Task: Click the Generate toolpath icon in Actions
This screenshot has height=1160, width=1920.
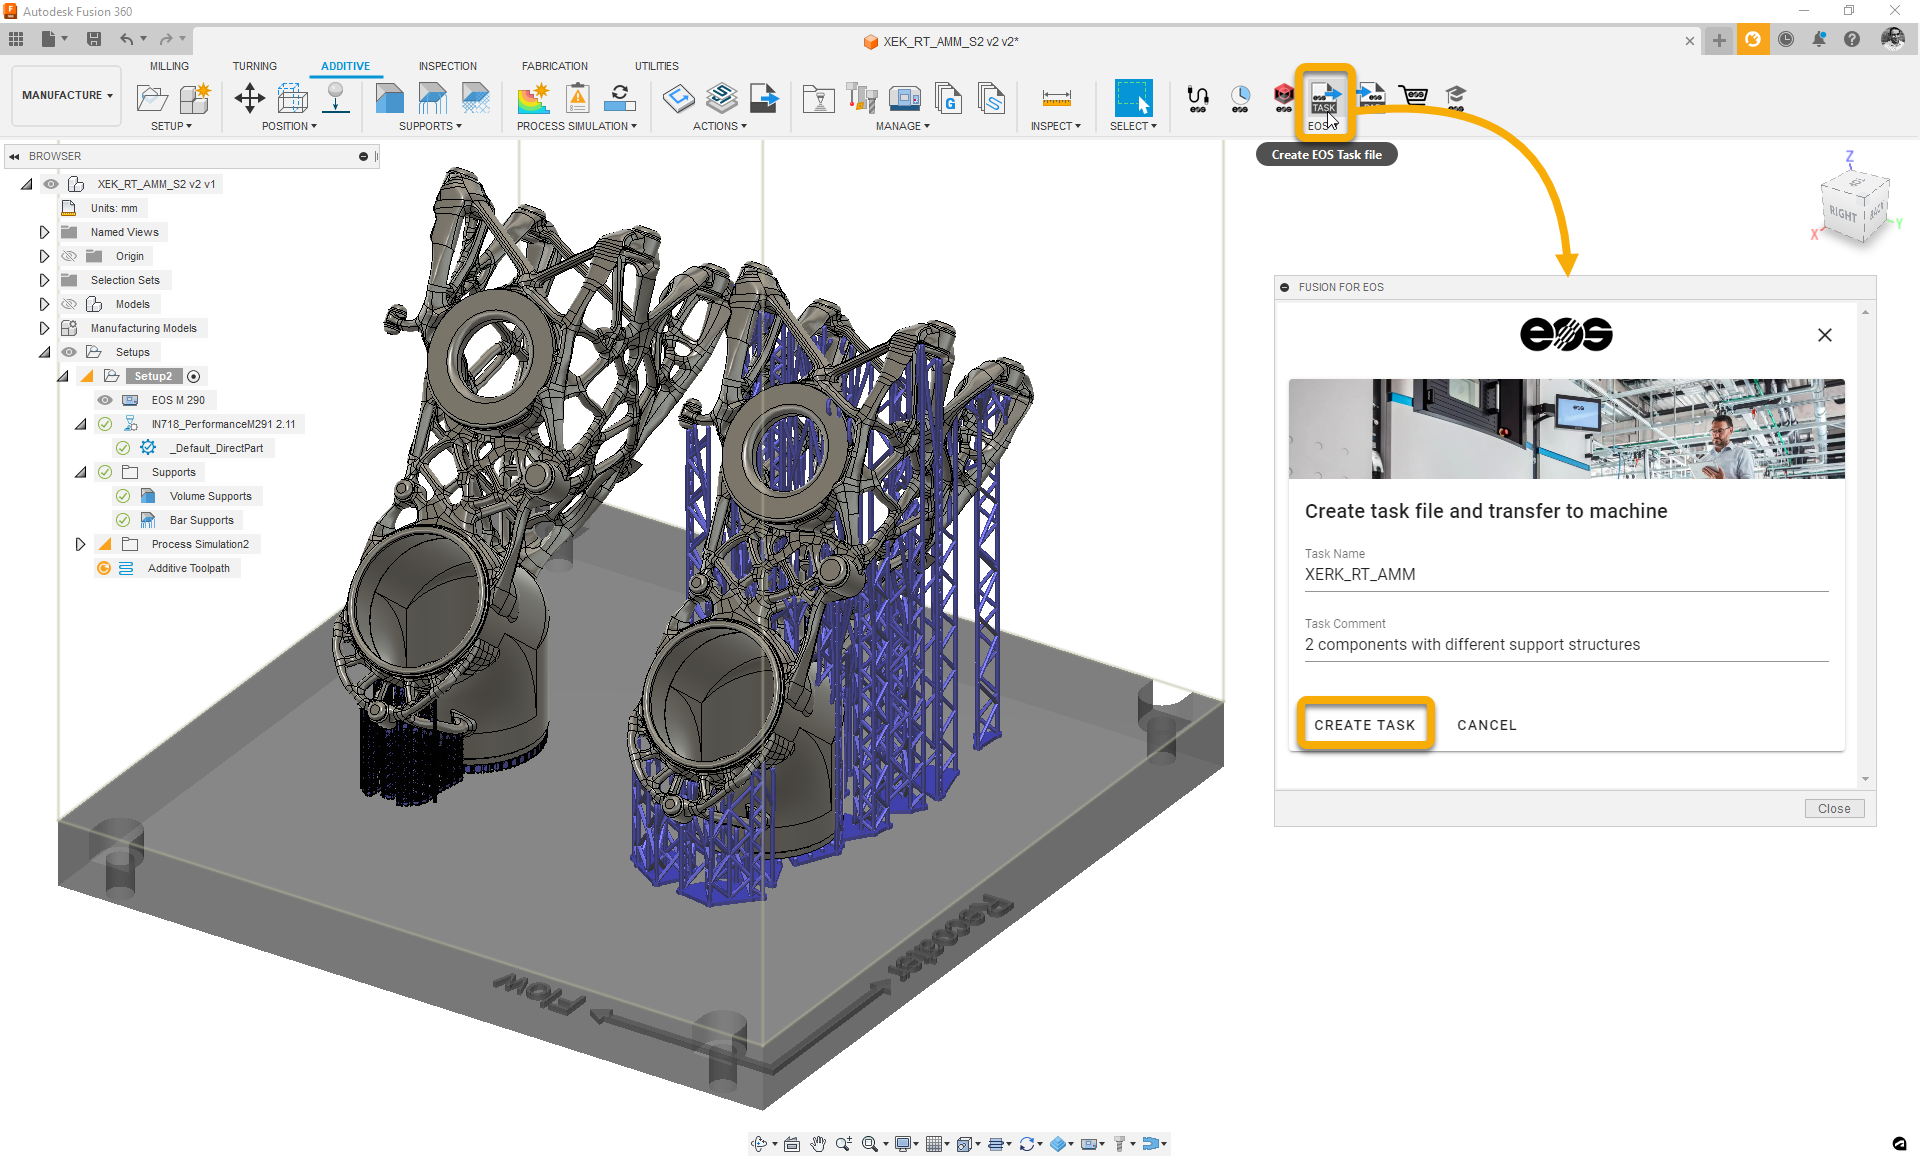Action: 679,98
